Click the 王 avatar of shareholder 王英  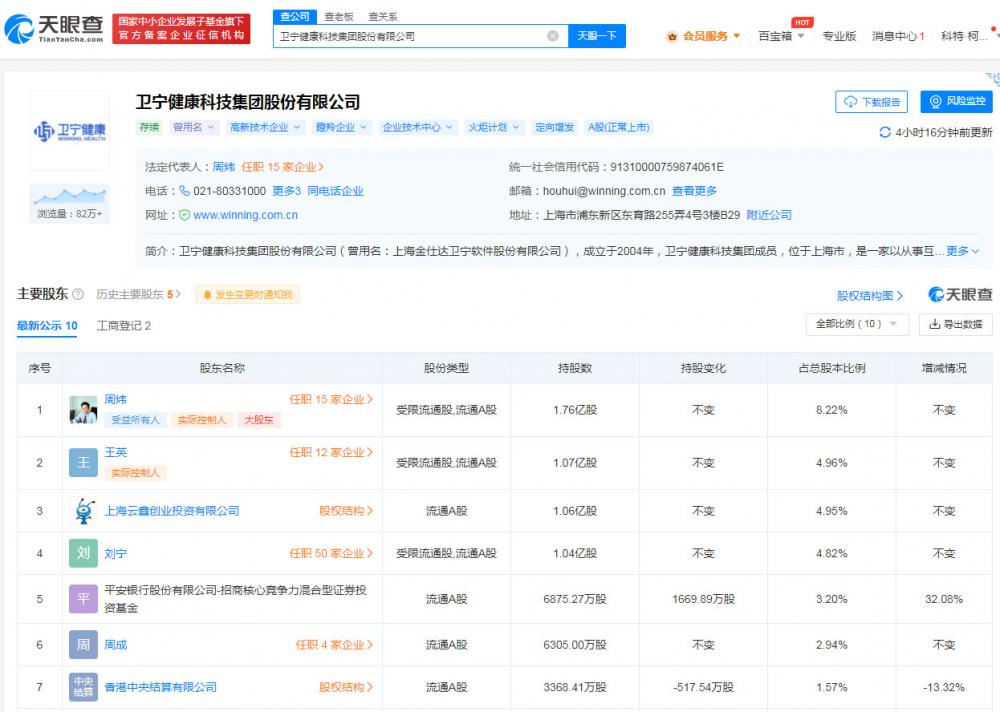[x=84, y=463]
